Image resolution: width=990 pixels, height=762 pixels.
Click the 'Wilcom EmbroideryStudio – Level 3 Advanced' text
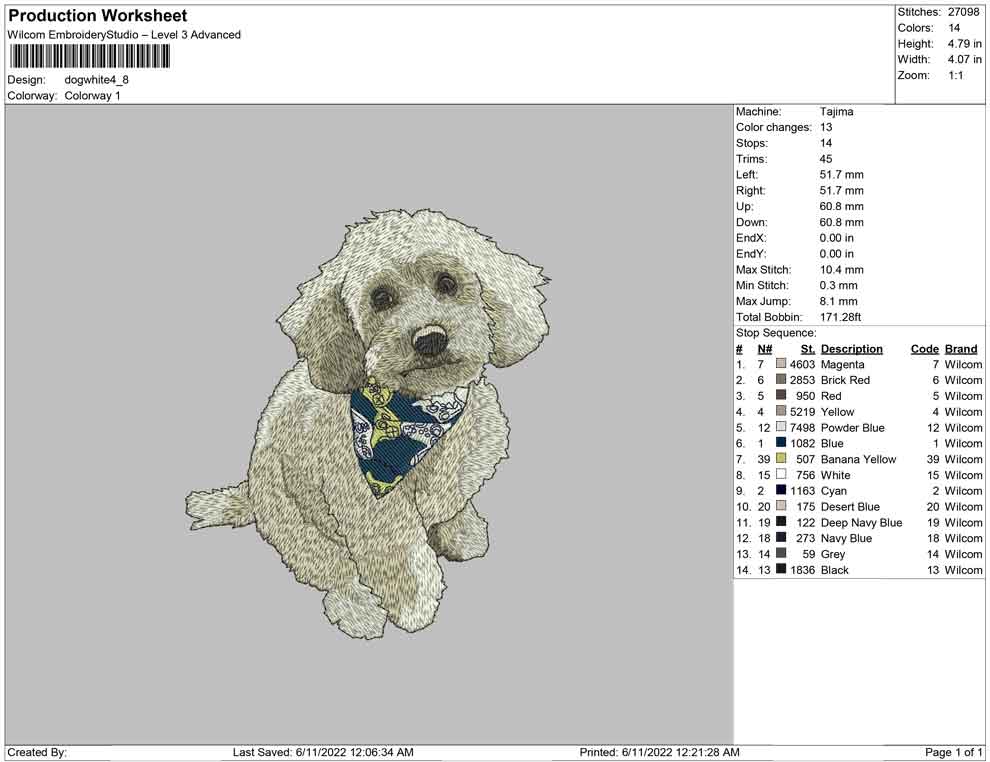point(124,35)
